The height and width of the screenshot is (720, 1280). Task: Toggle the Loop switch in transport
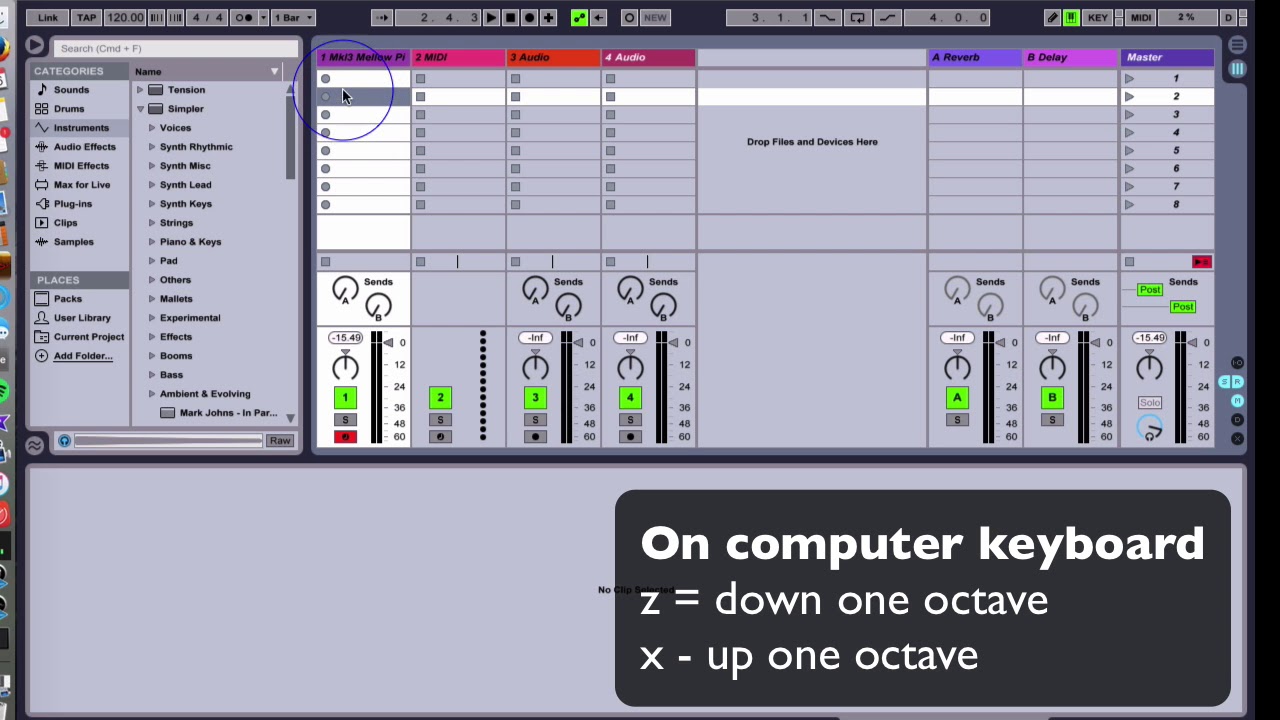(857, 17)
